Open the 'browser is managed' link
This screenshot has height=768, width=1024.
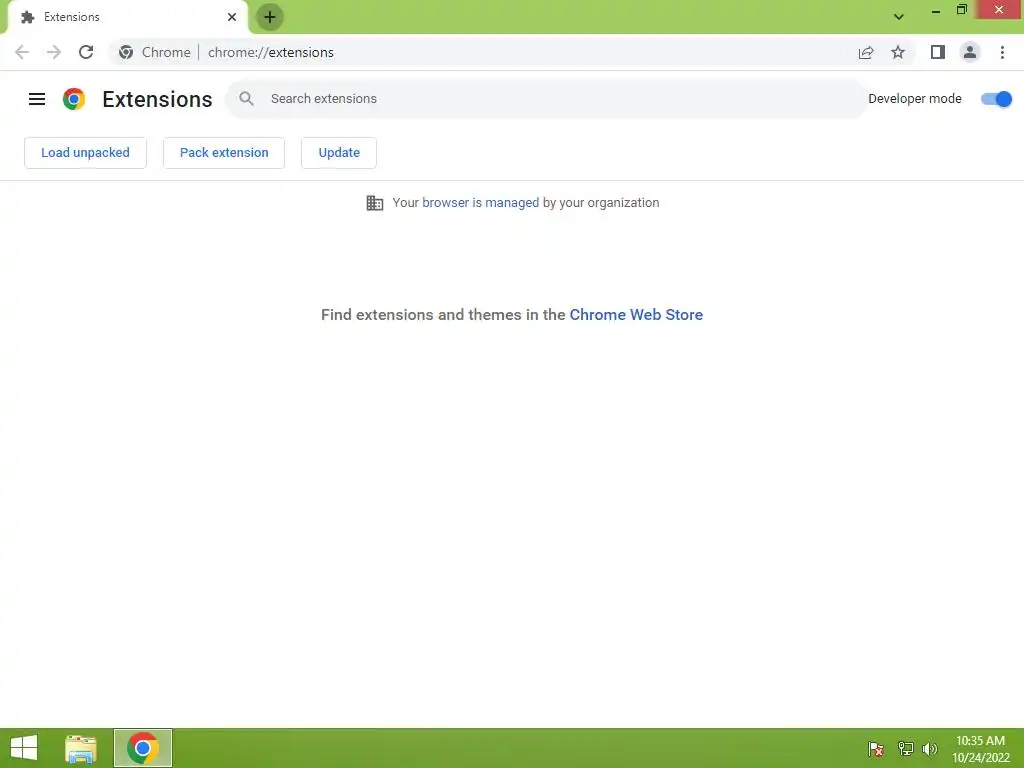(x=481, y=202)
